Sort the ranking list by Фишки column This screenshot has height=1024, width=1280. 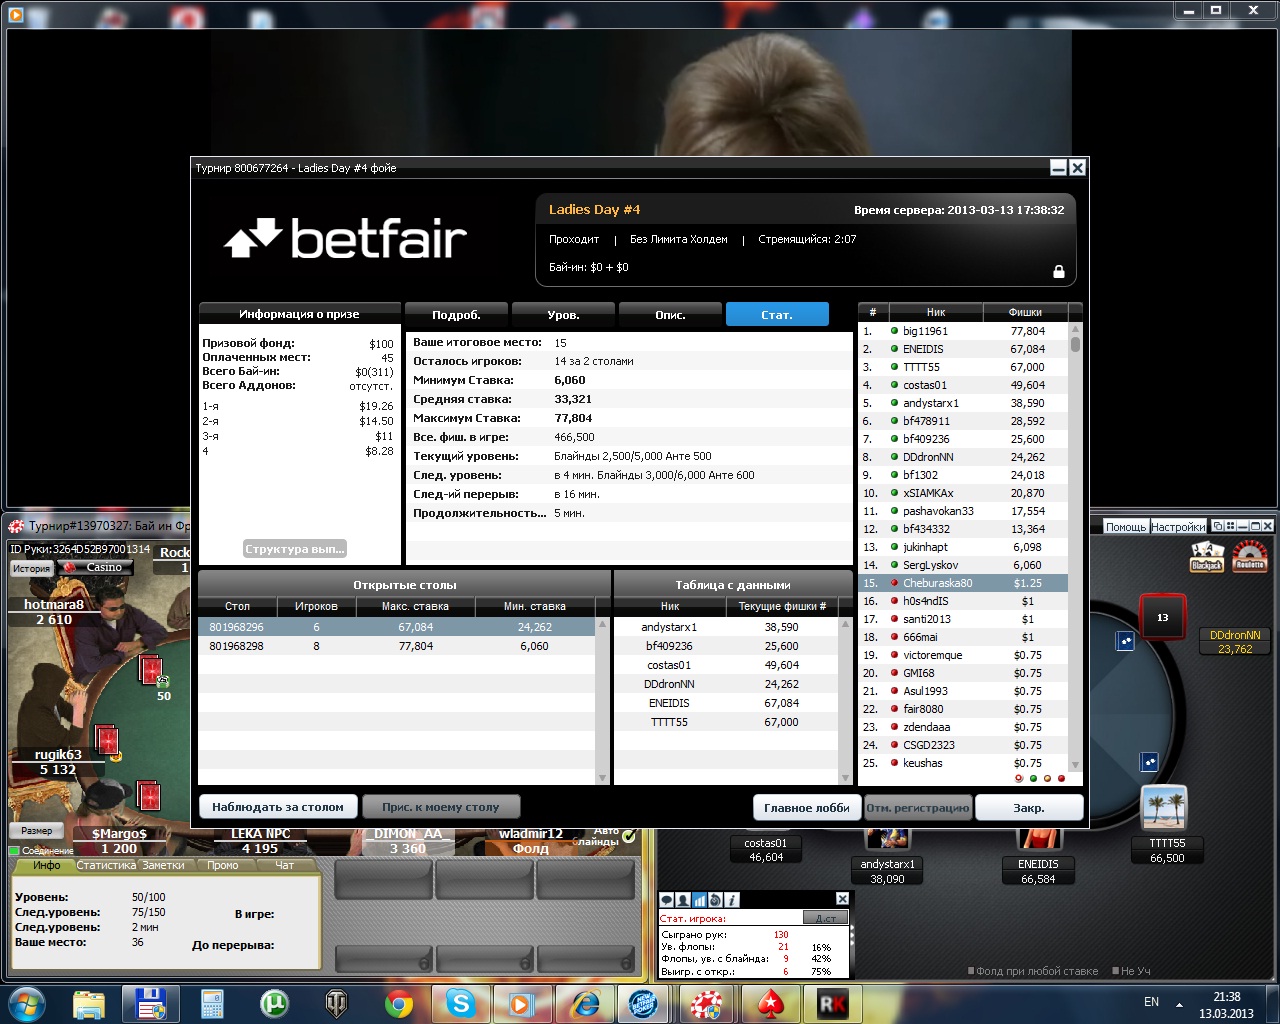click(x=1024, y=312)
